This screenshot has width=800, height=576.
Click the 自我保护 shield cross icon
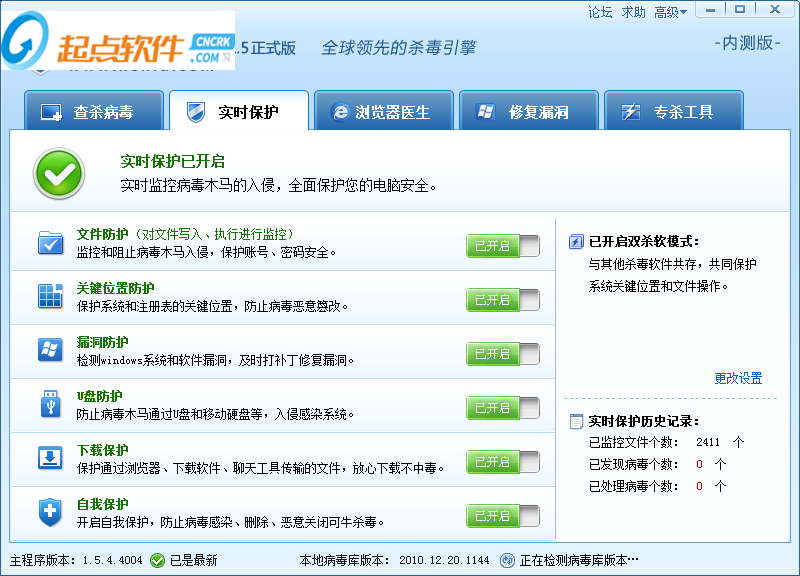[x=50, y=512]
